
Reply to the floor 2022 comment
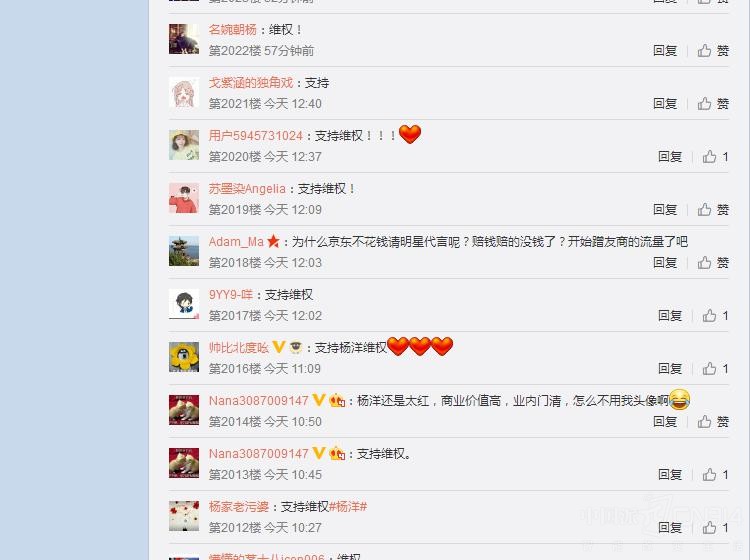click(665, 51)
